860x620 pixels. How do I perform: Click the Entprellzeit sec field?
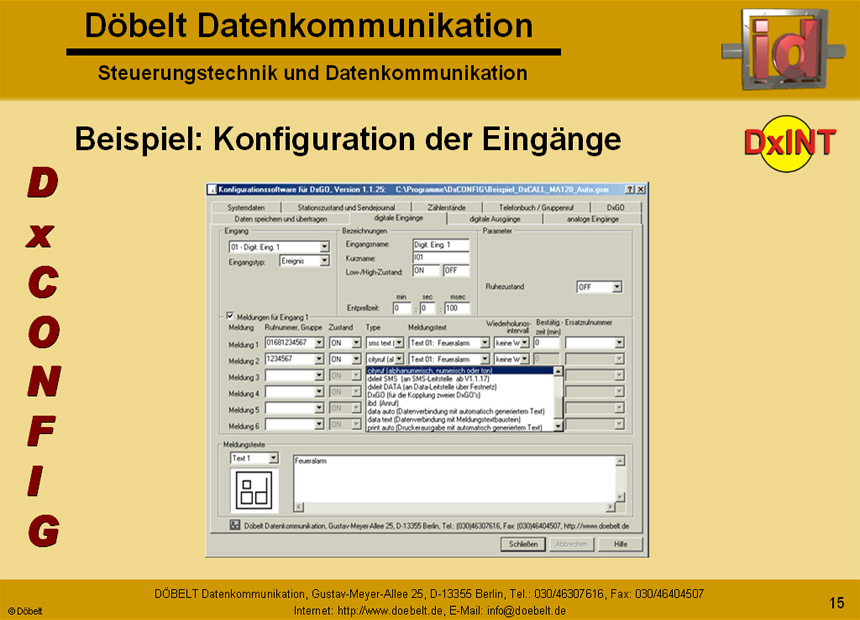coord(428,308)
